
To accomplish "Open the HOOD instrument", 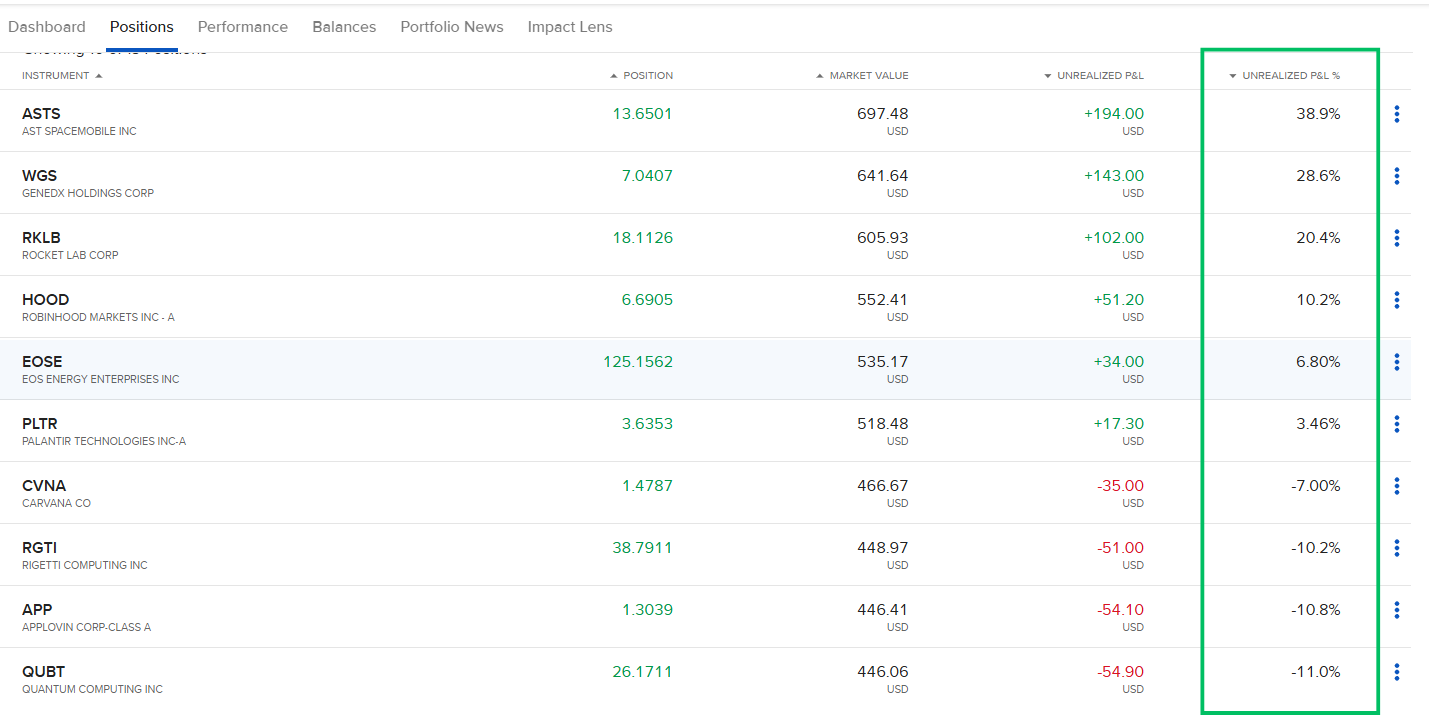I will 46,300.
